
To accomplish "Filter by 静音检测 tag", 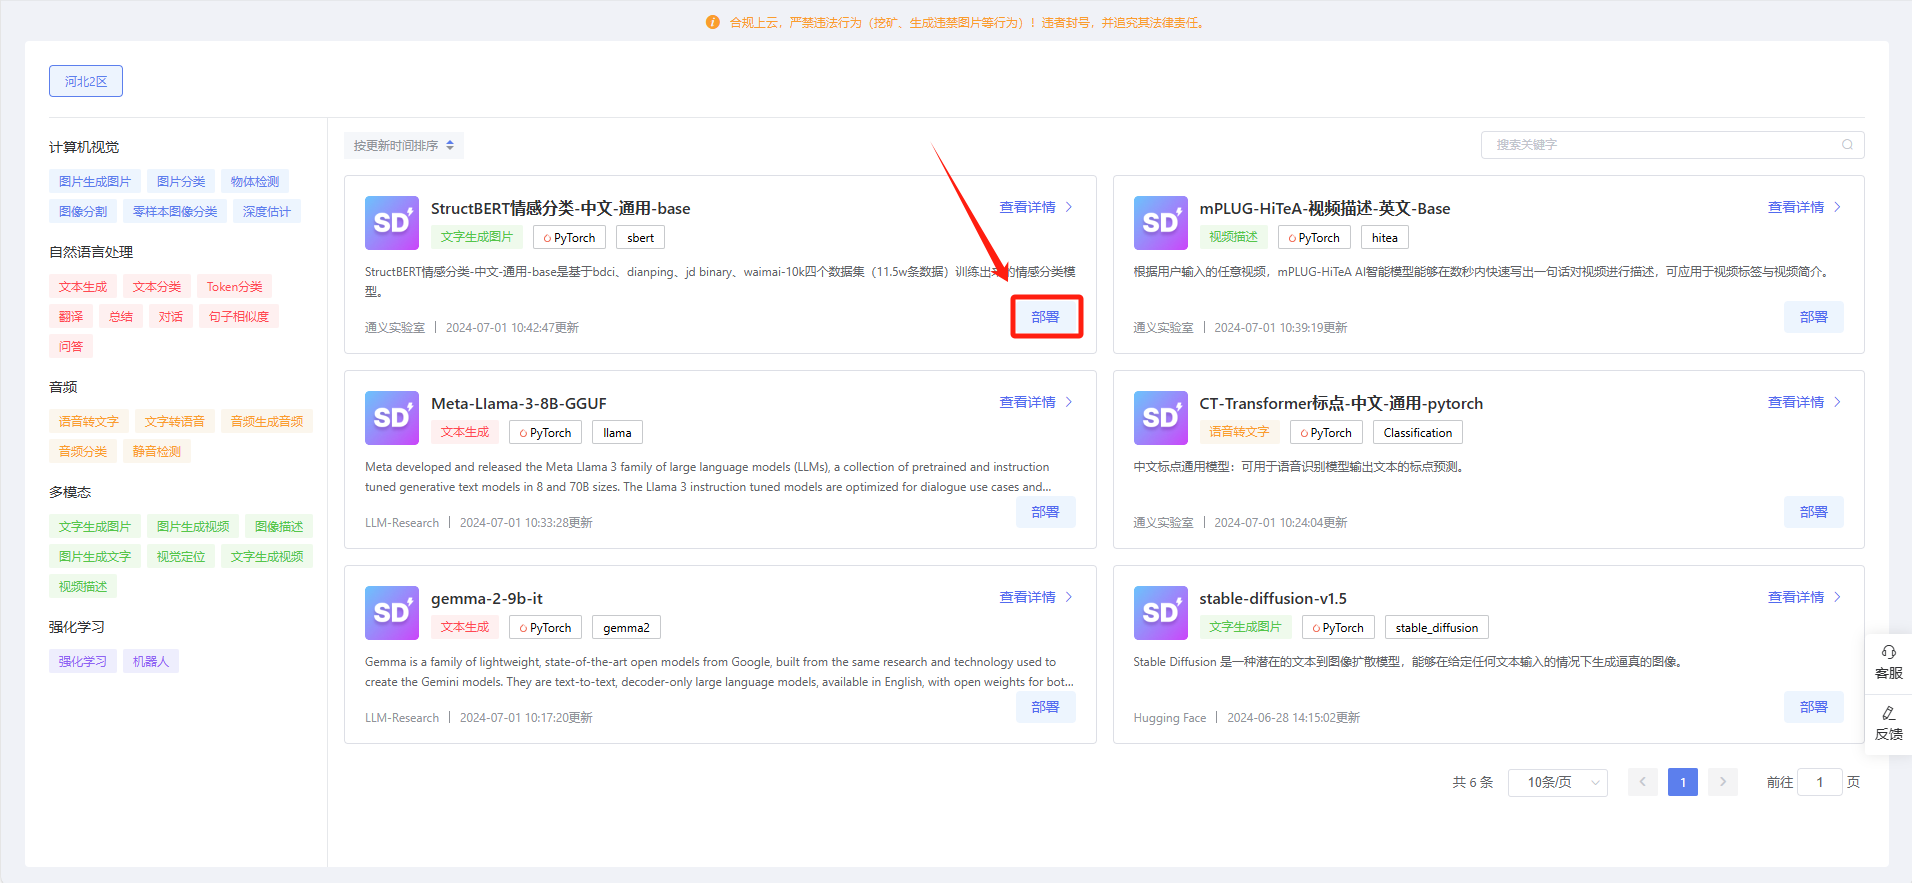I will [x=157, y=452].
